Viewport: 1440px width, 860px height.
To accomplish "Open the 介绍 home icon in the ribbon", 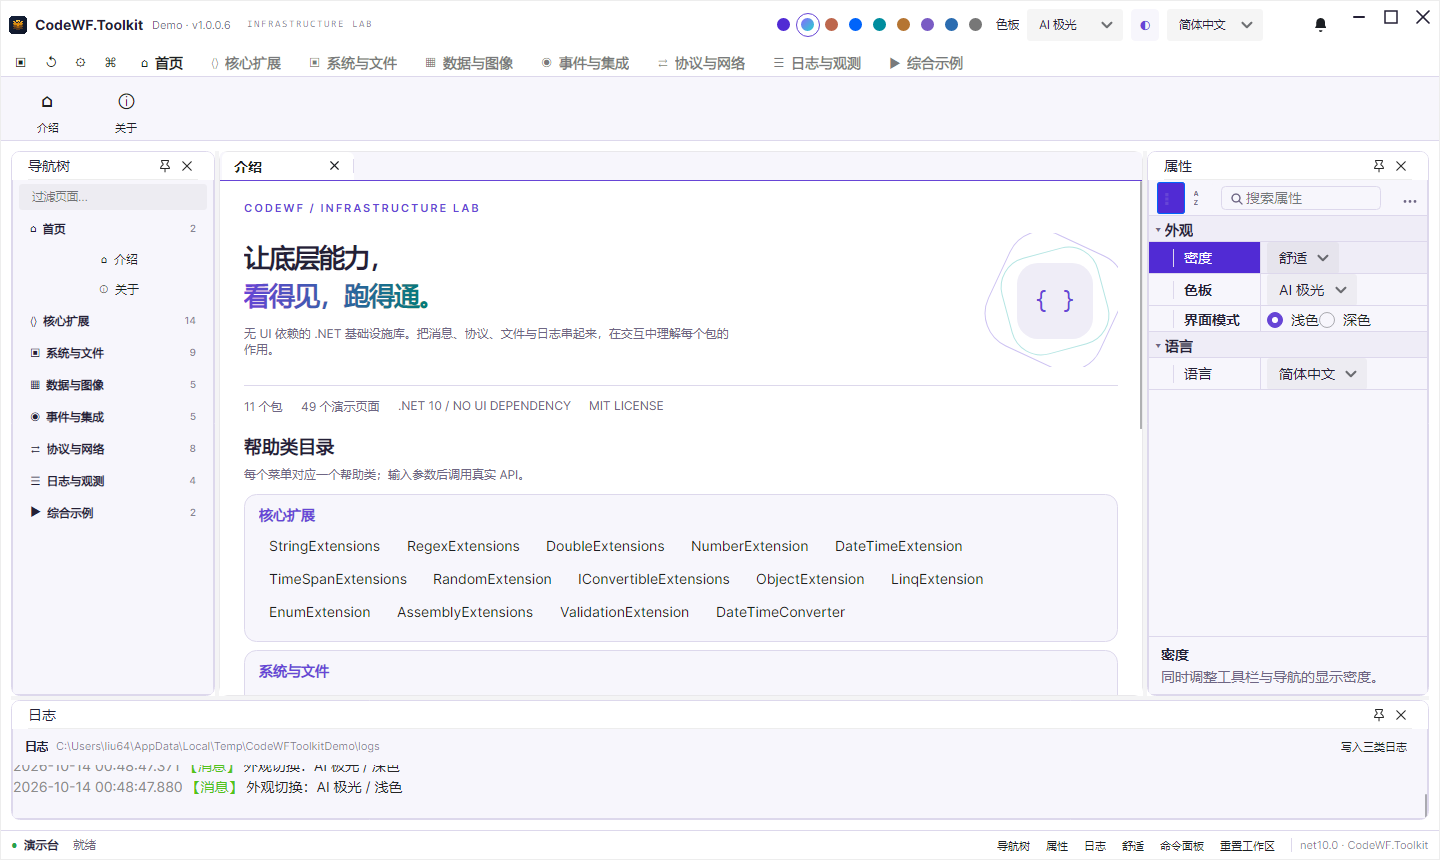I will pyautogui.click(x=47, y=101).
